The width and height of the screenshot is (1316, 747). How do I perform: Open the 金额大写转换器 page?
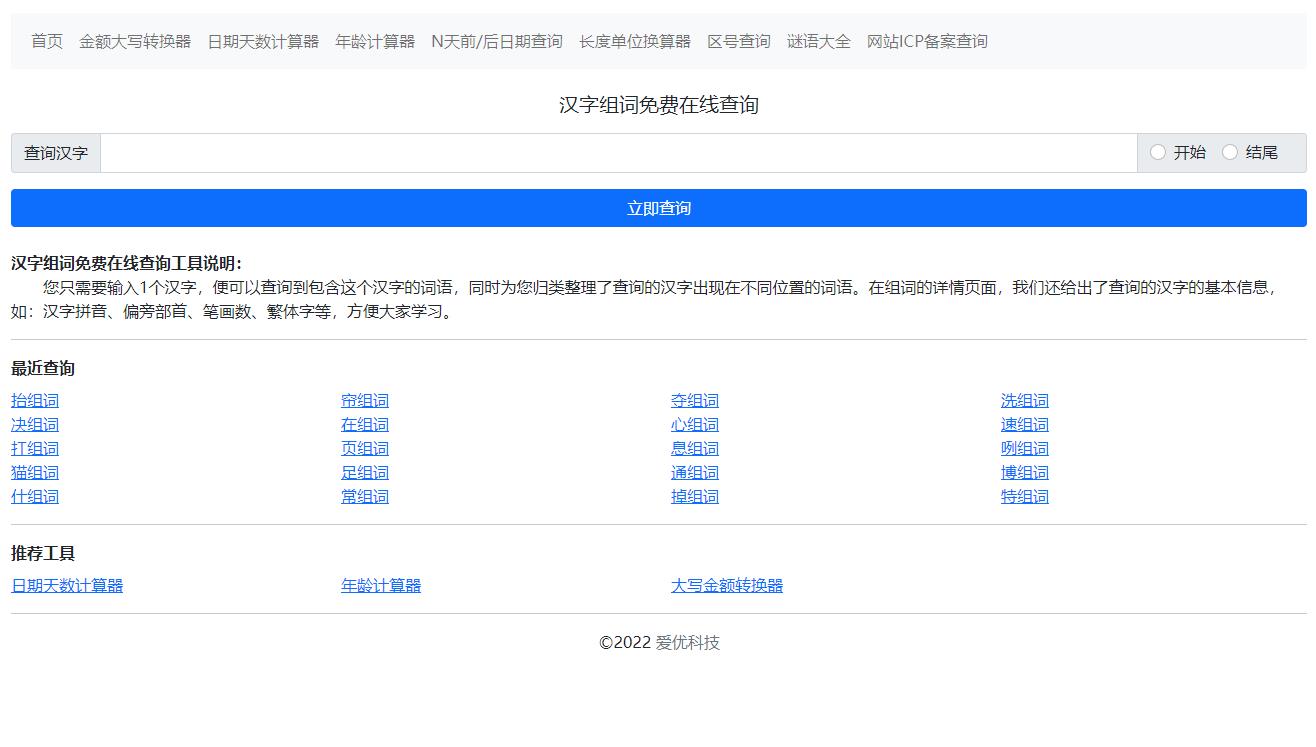(x=136, y=42)
